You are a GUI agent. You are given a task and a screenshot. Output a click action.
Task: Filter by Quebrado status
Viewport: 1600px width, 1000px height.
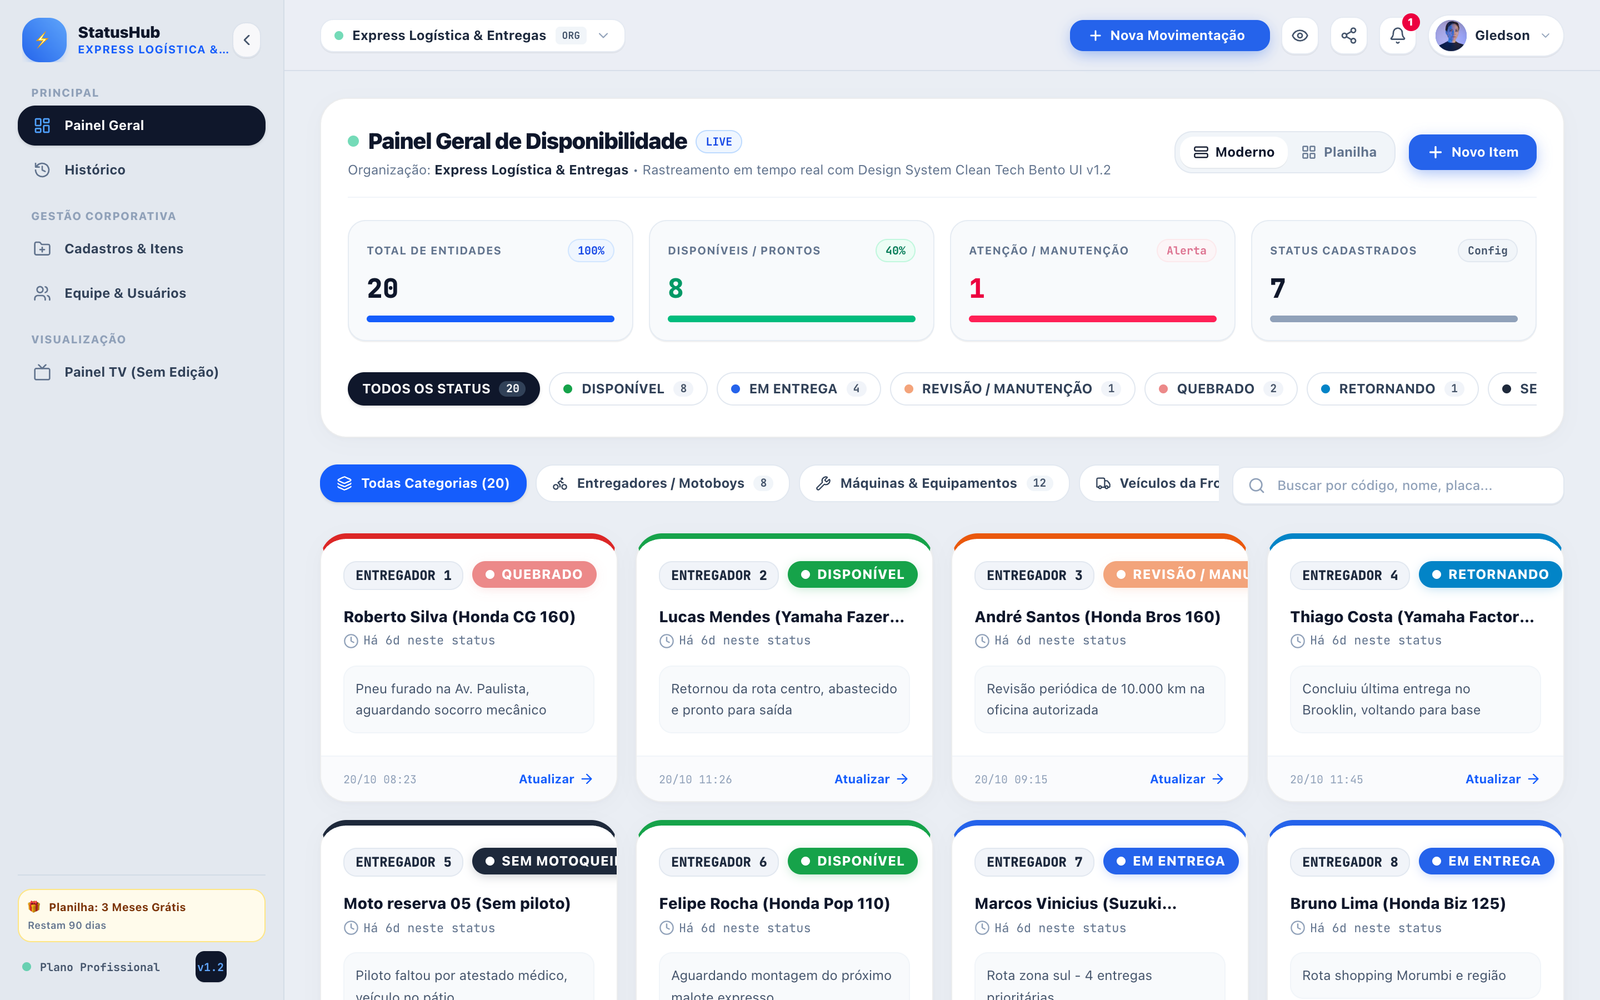coord(1221,389)
